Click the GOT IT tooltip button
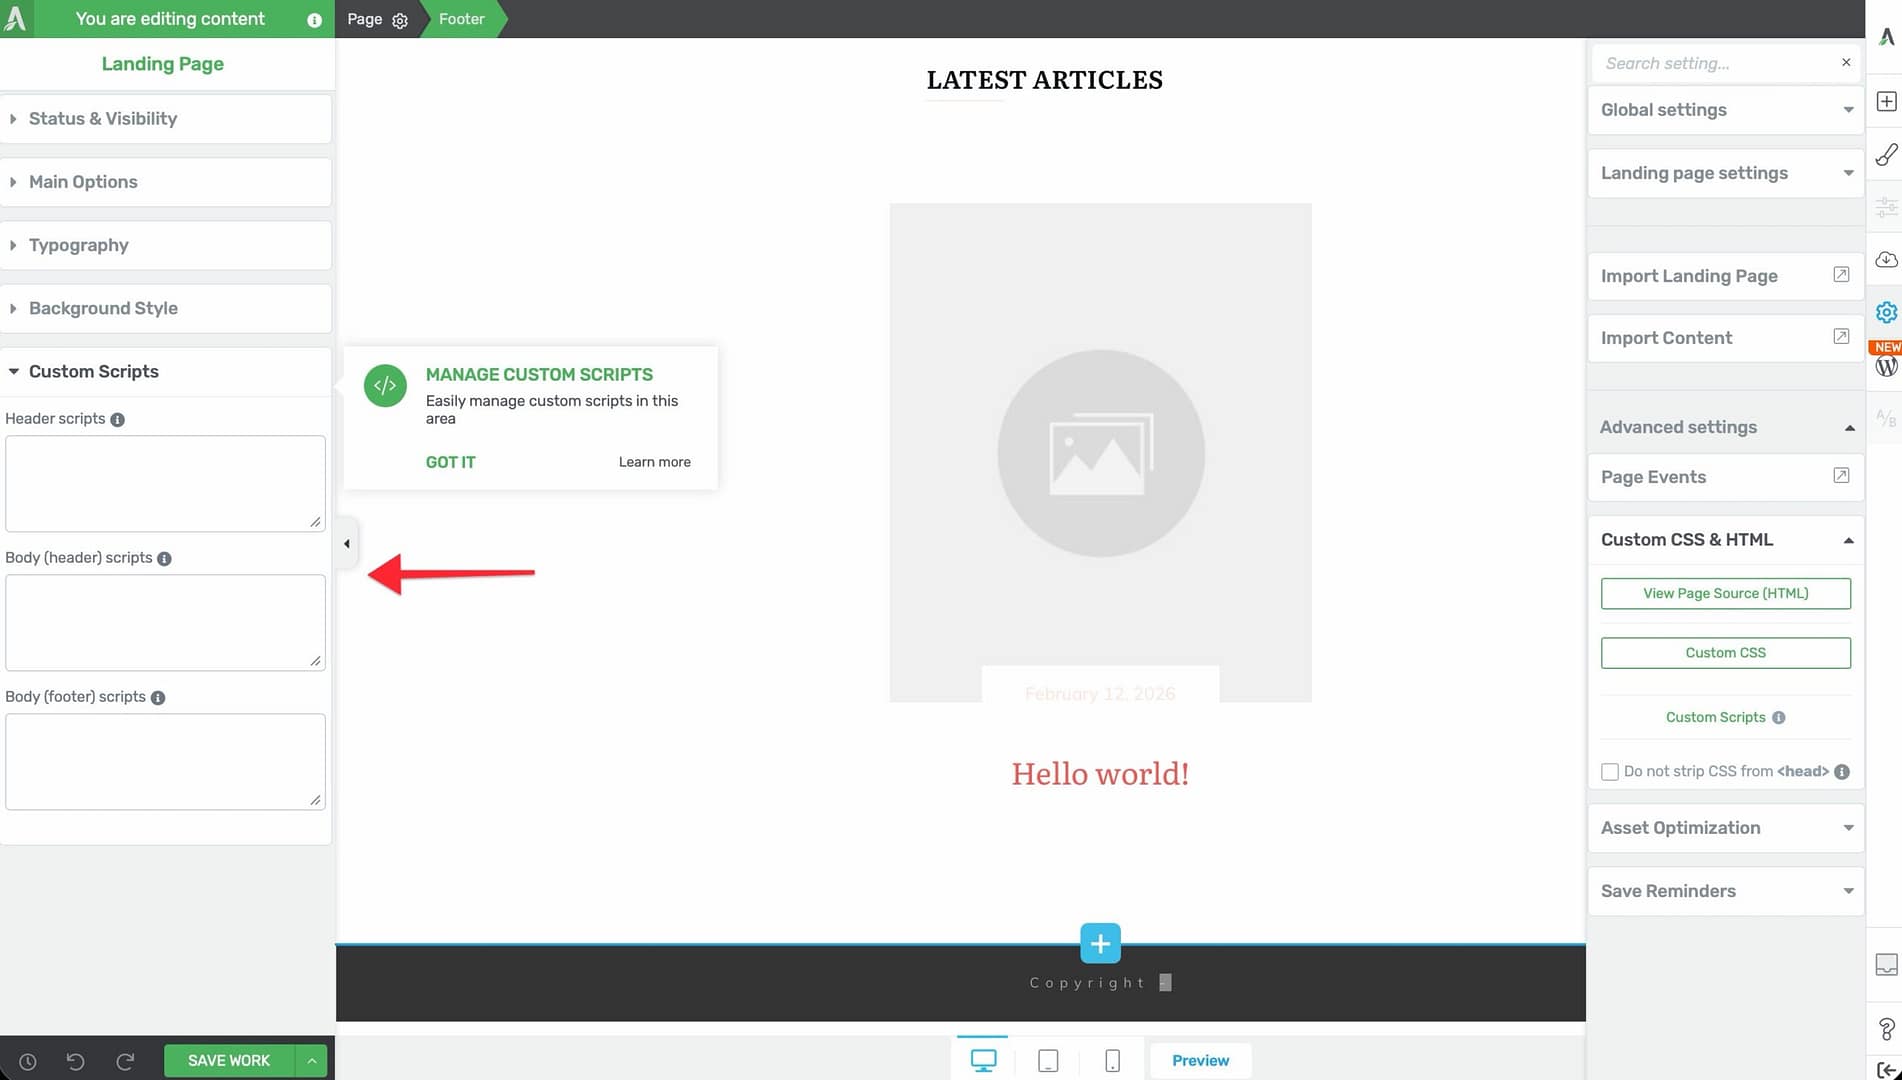Viewport: 1902px width, 1080px height. [x=450, y=462]
